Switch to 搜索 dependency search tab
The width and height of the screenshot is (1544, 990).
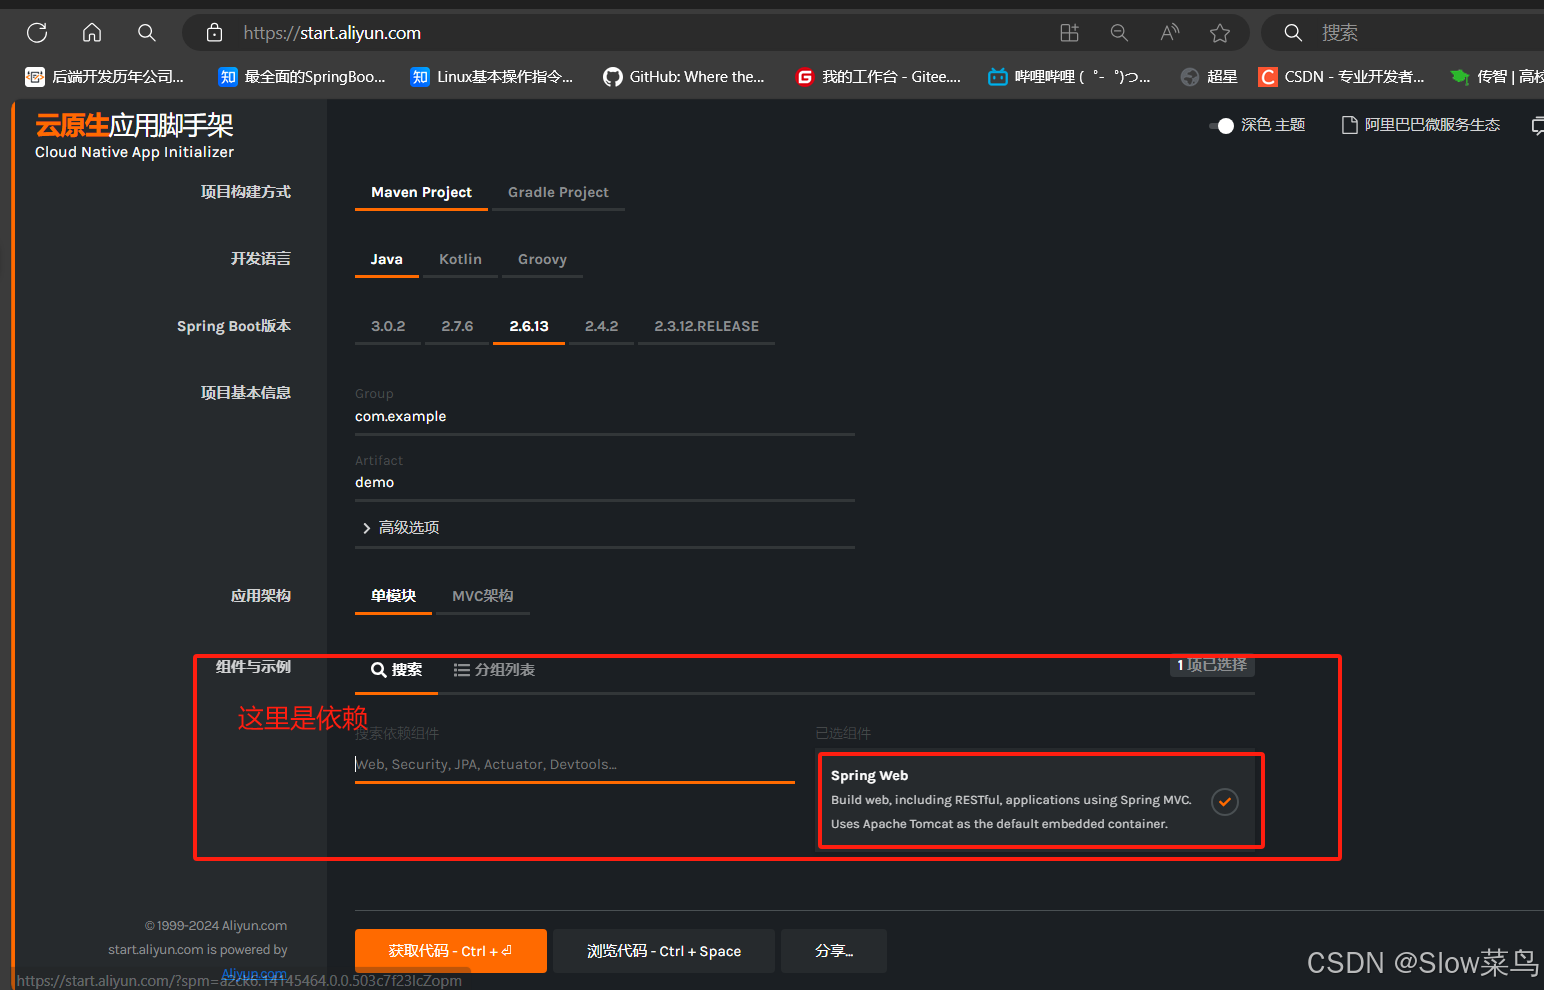point(396,670)
